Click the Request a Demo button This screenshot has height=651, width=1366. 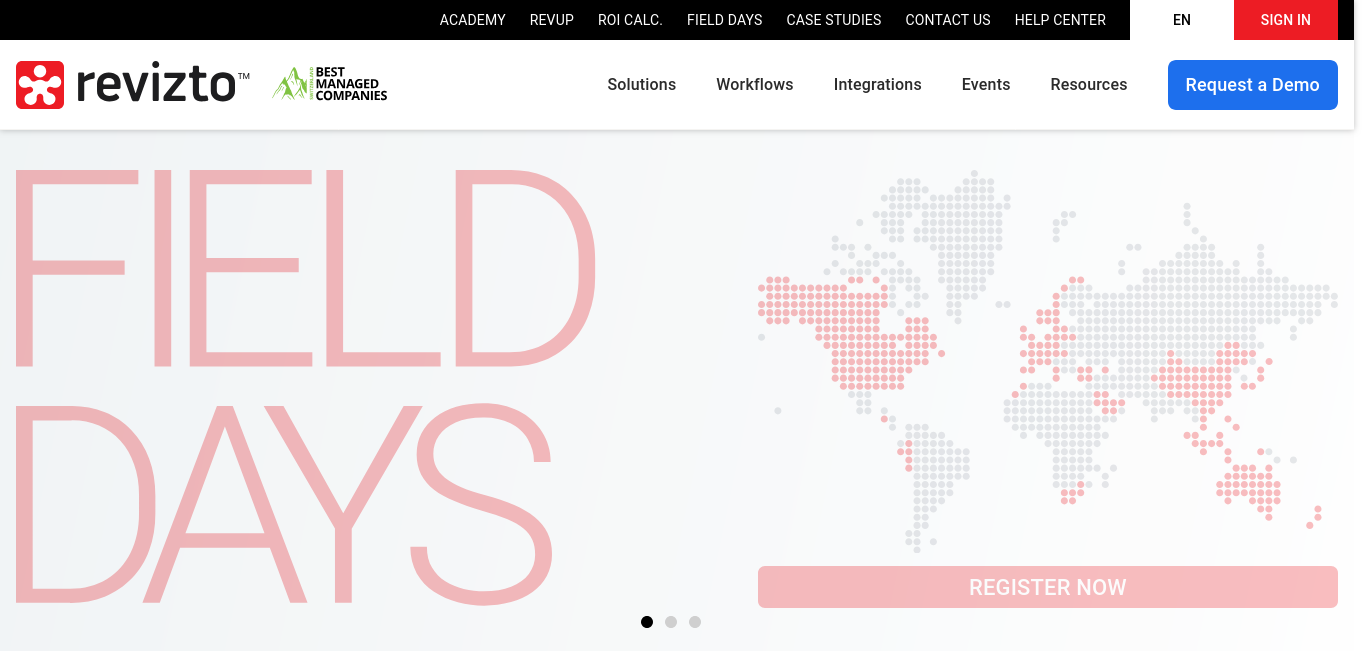(1253, 85)
